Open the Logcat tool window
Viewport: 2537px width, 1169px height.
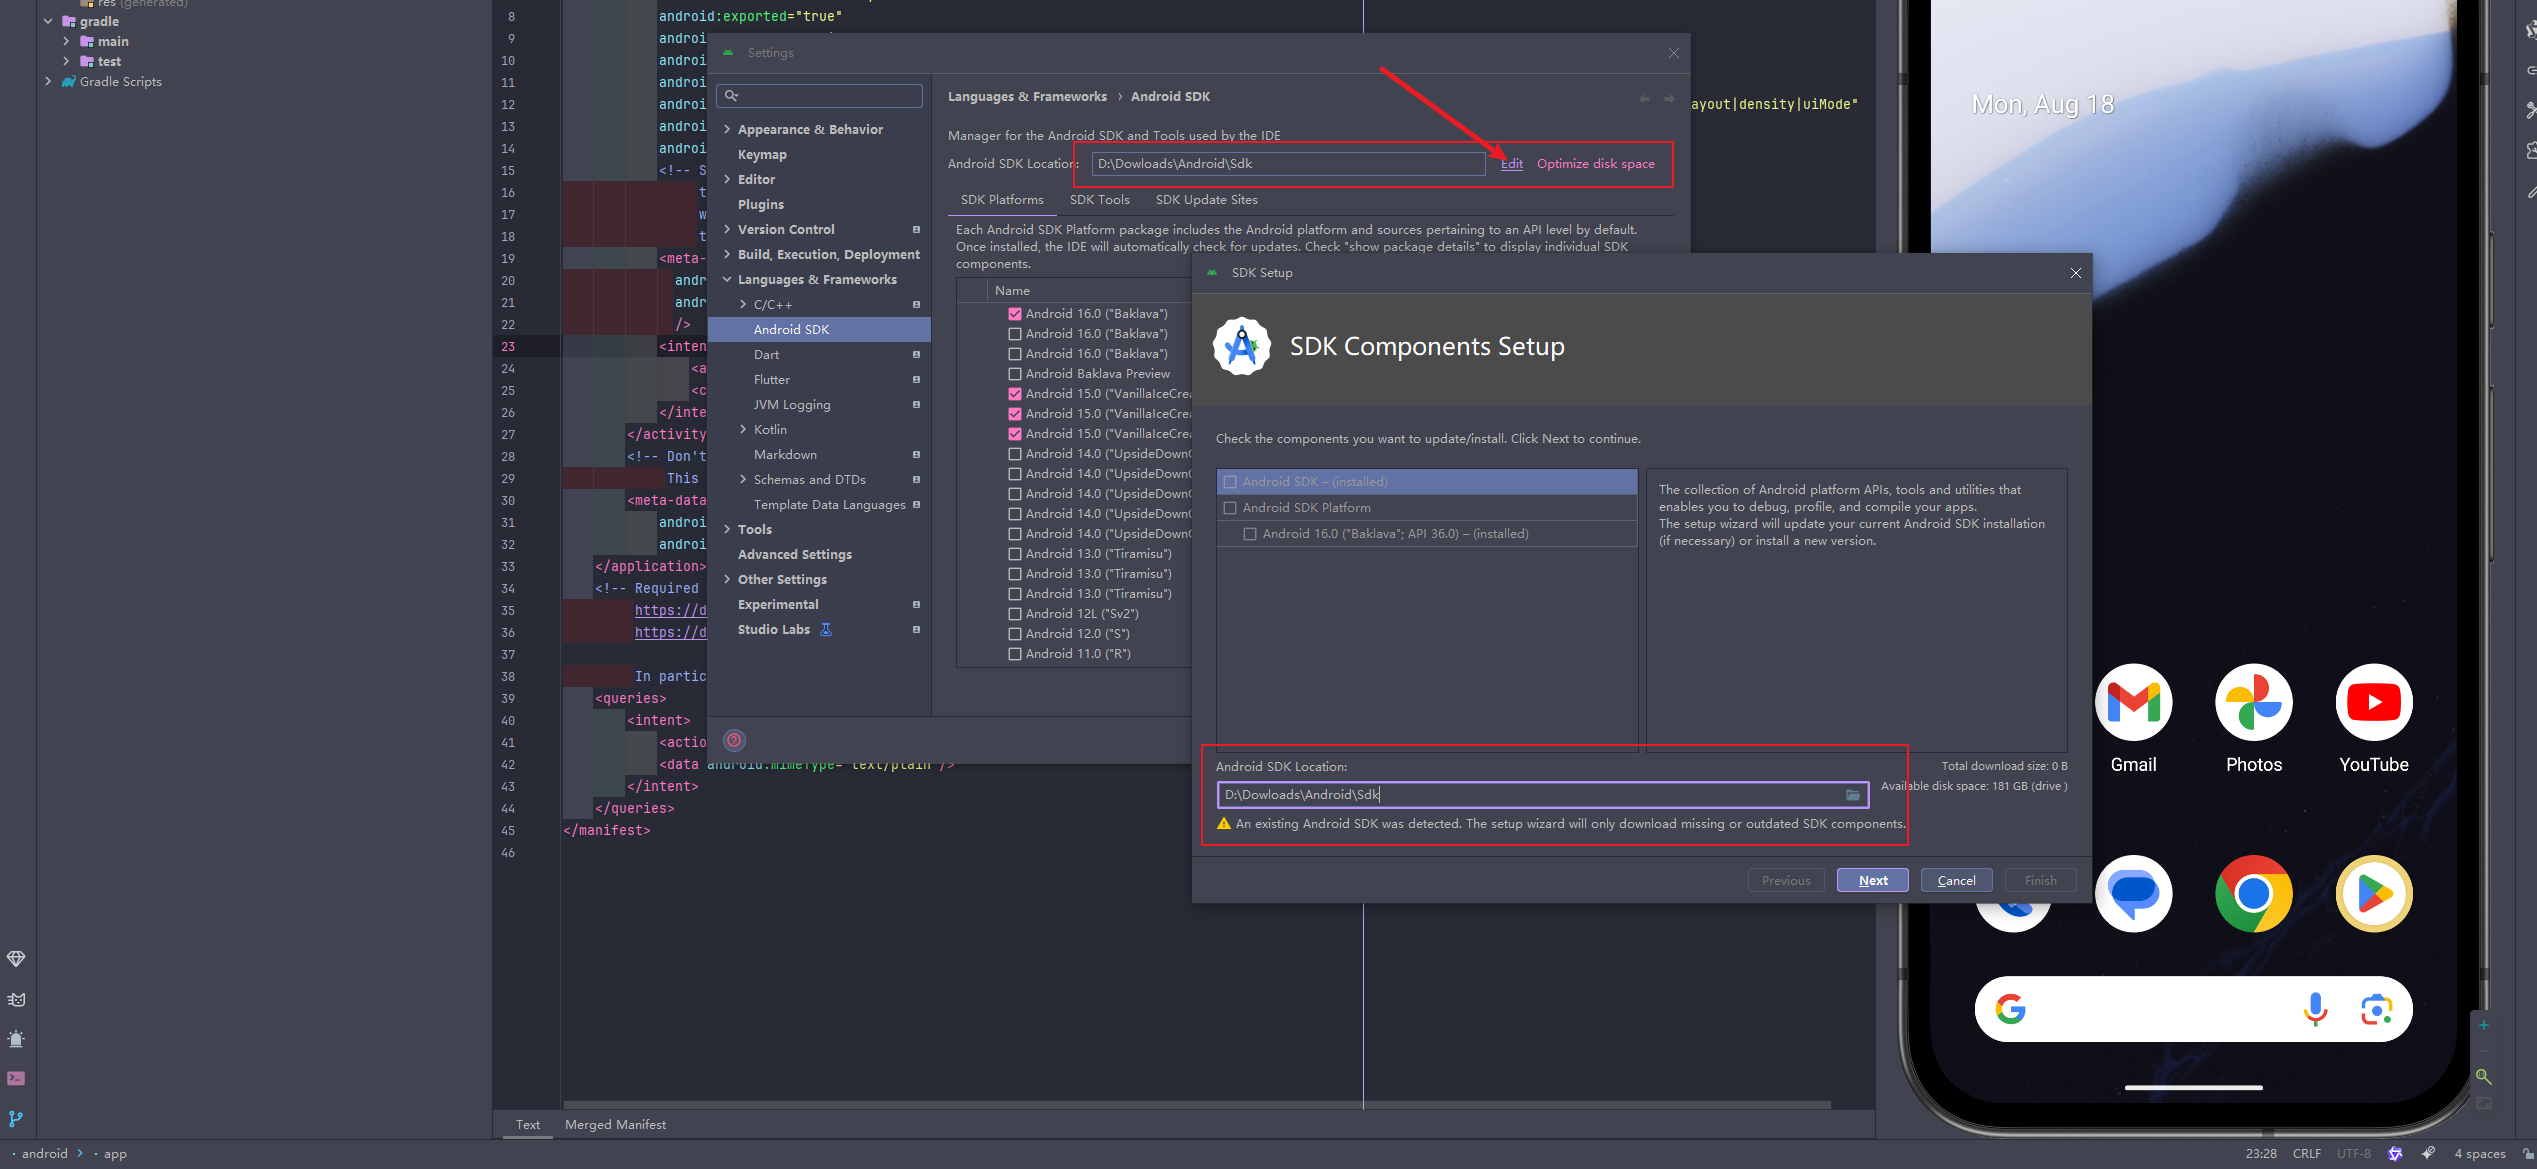[x=16, y=999]
